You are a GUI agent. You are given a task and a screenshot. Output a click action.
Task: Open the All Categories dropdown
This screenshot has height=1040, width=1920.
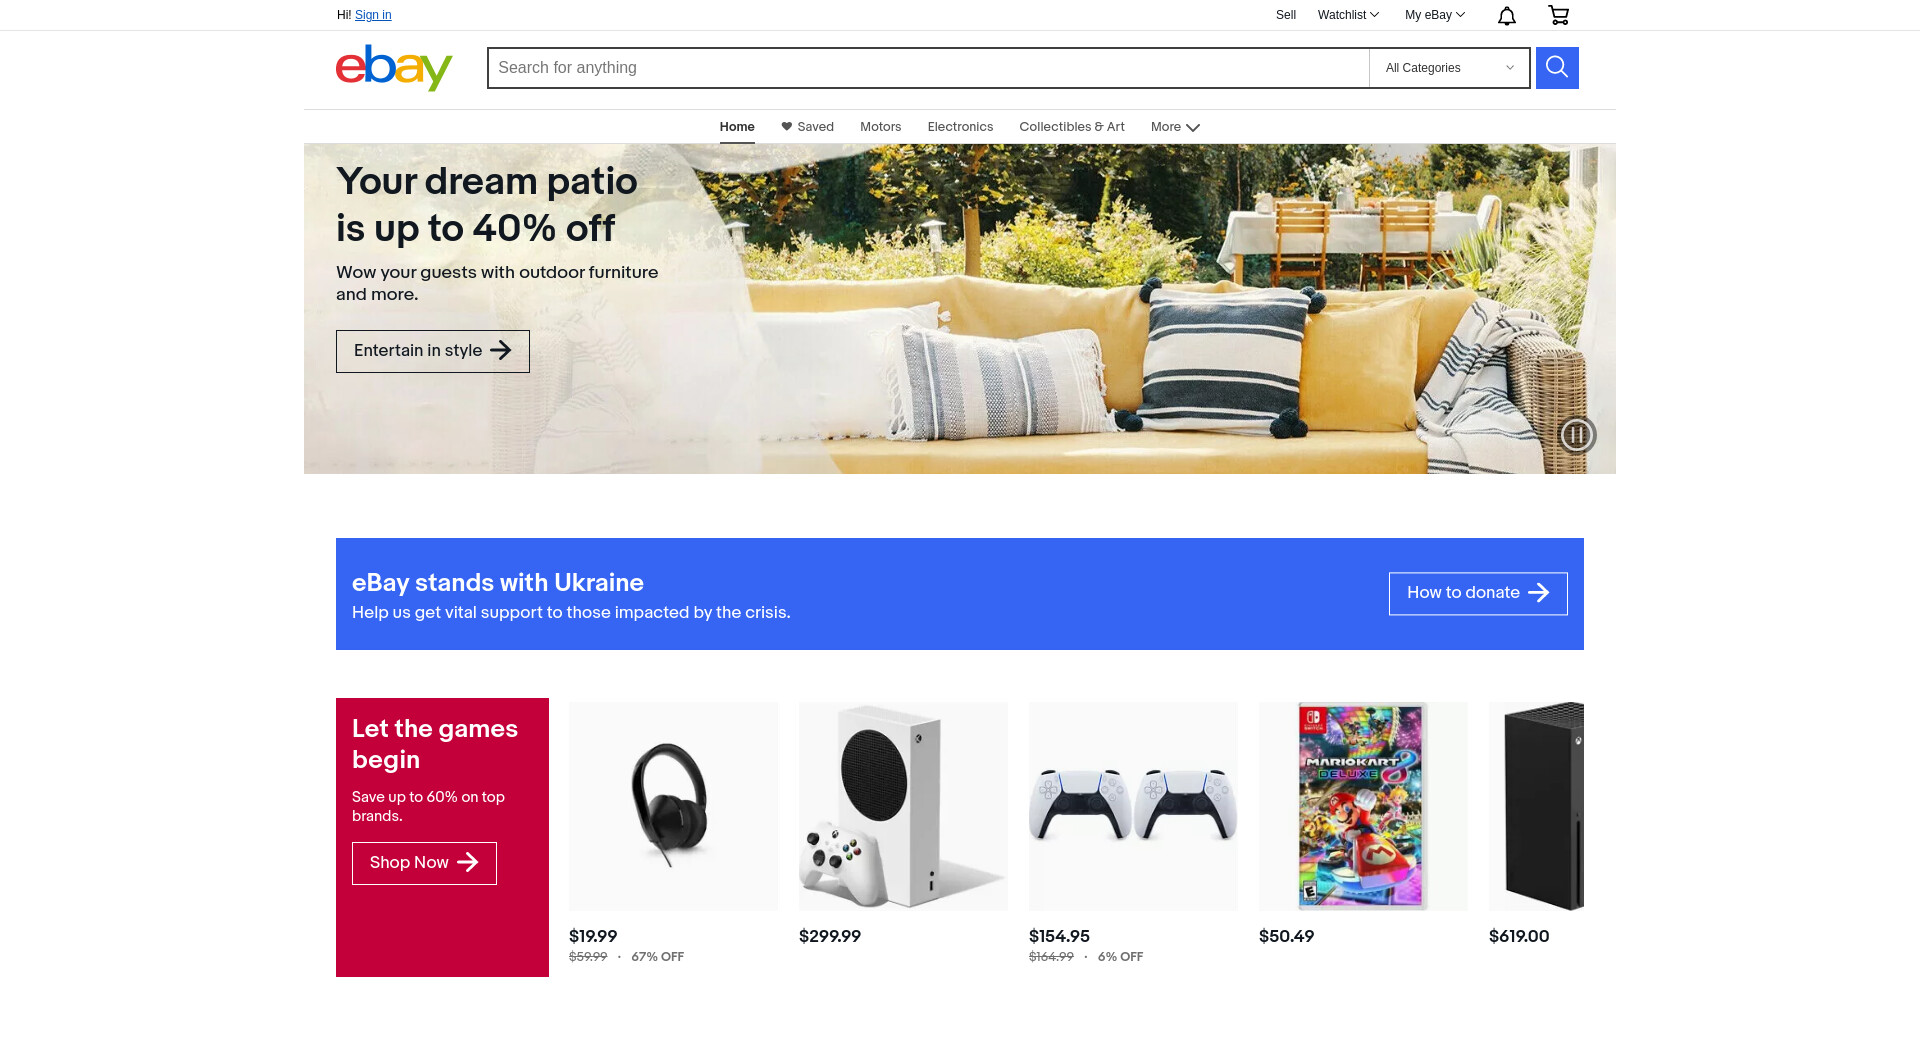1449,68
